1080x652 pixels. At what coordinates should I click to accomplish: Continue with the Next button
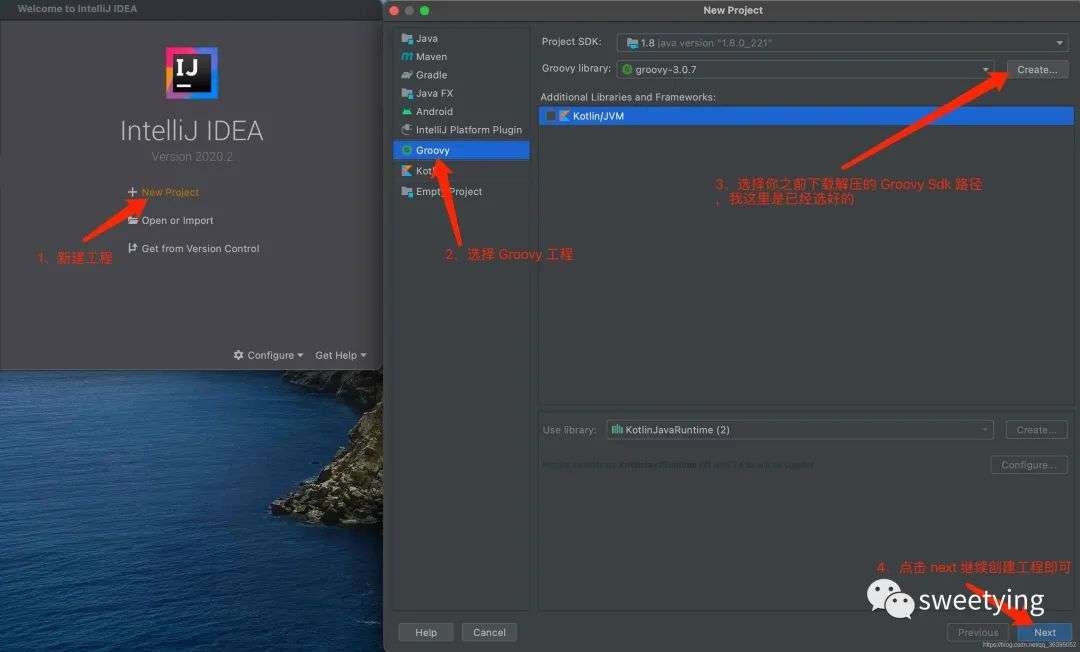1044,632
